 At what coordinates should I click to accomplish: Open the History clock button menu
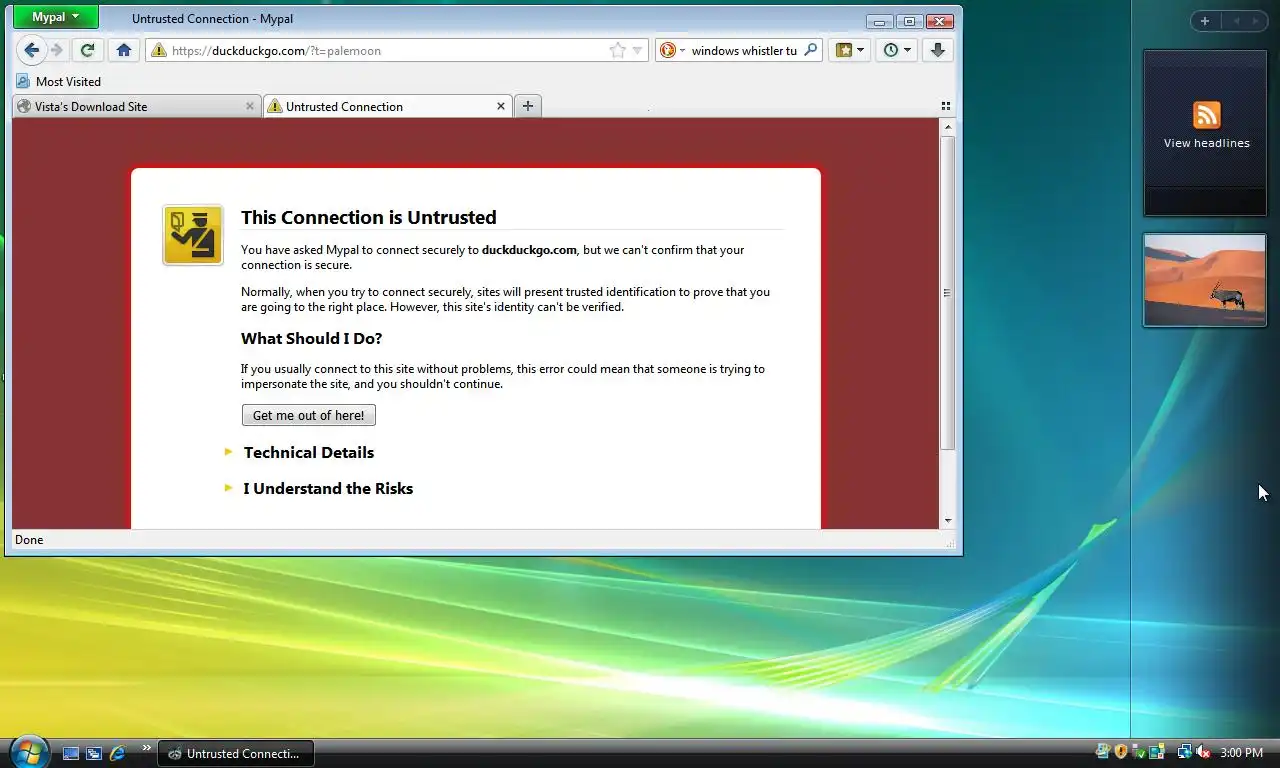[897, 50]
